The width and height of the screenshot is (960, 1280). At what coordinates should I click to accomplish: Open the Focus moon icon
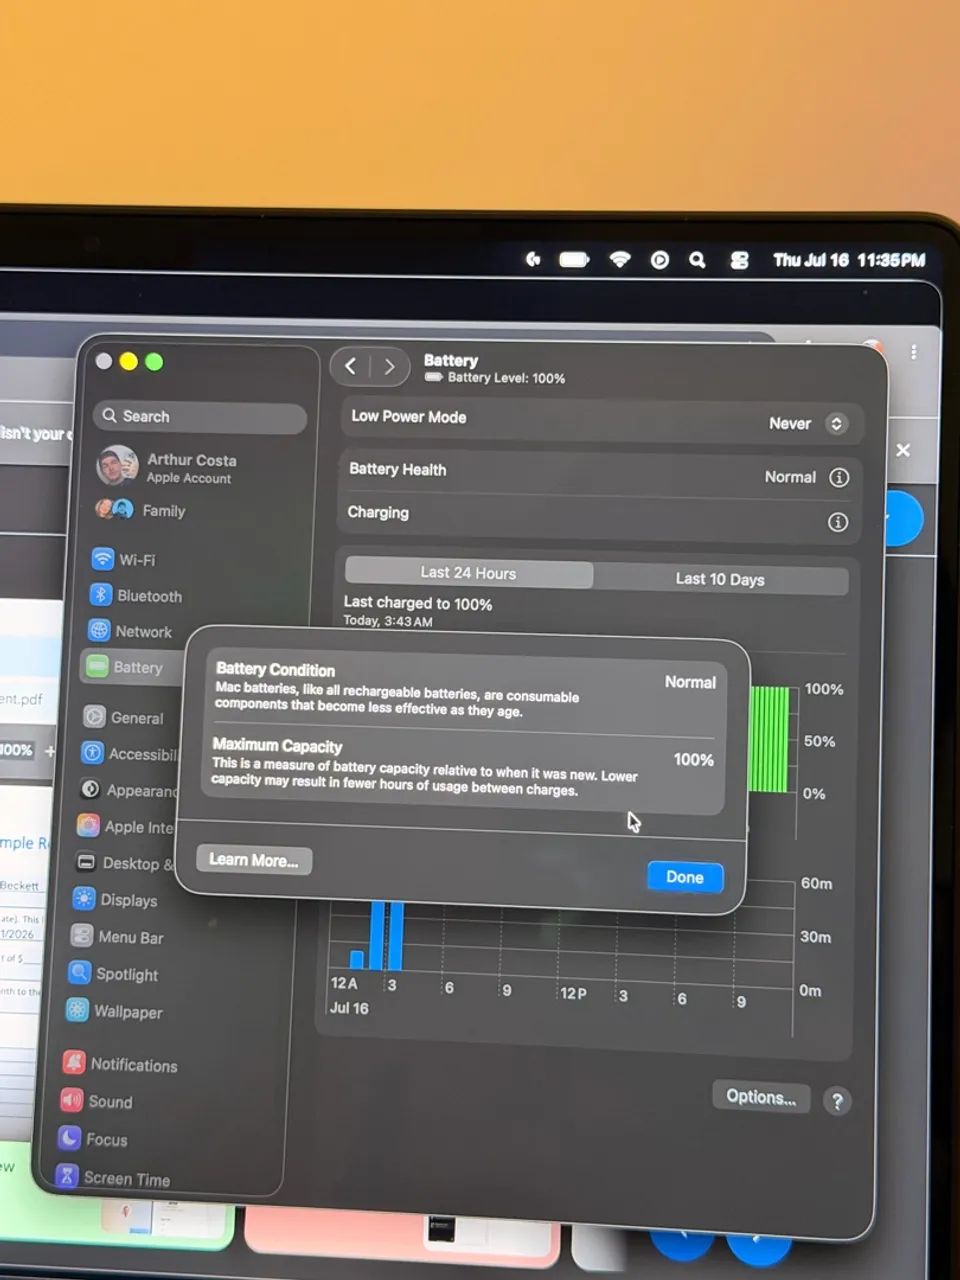tap(69, 1138)
